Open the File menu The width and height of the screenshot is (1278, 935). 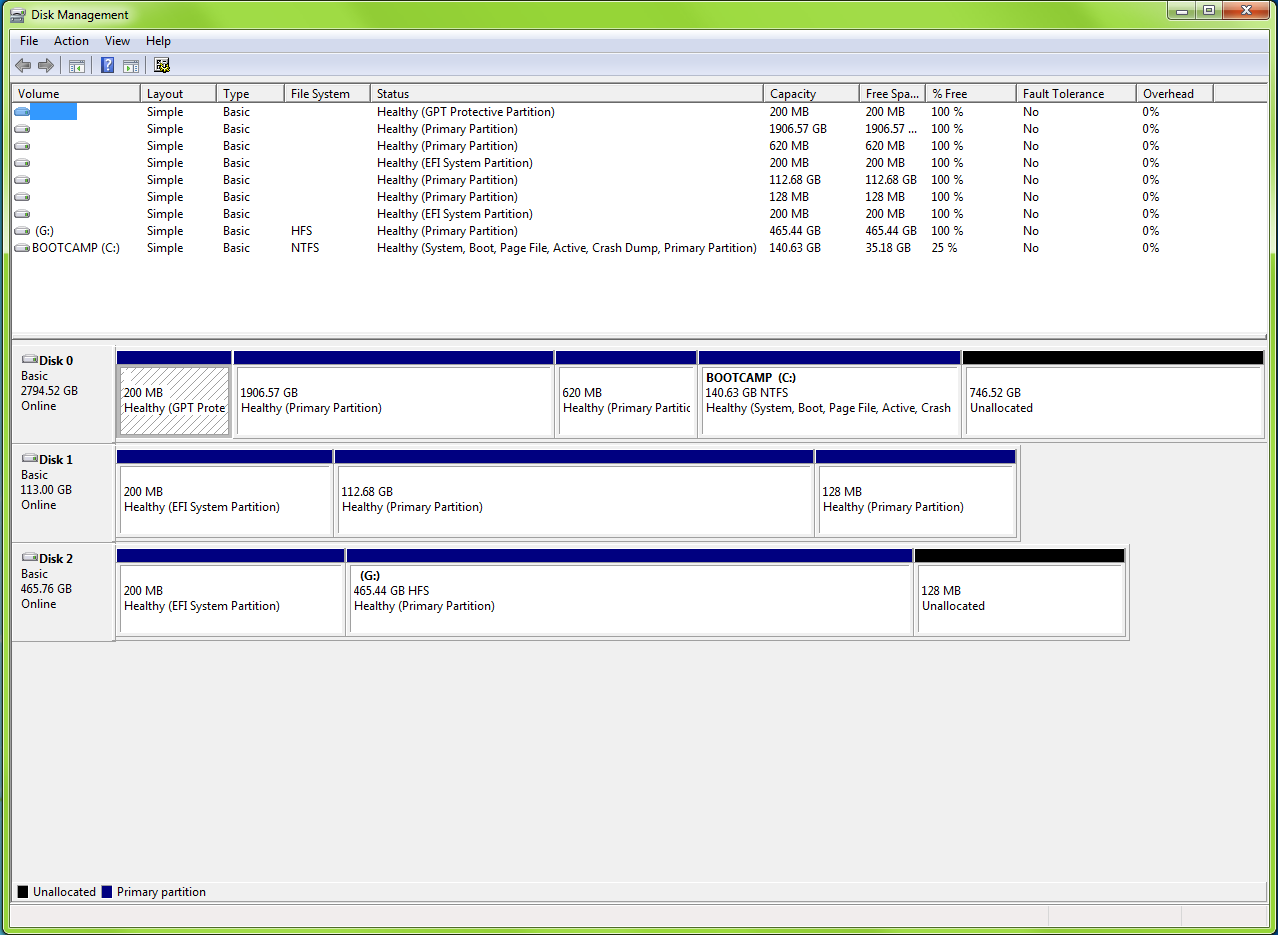(x=29, y=41)
